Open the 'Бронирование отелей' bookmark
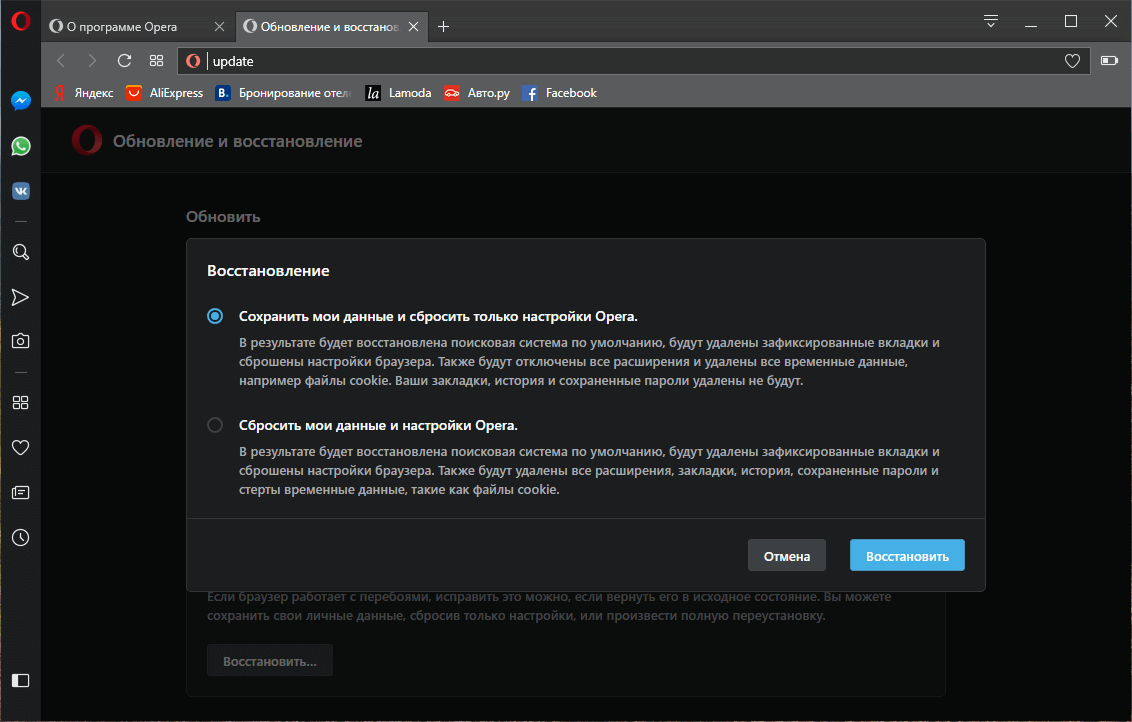The image size is (1132, 722). (284, 92)
